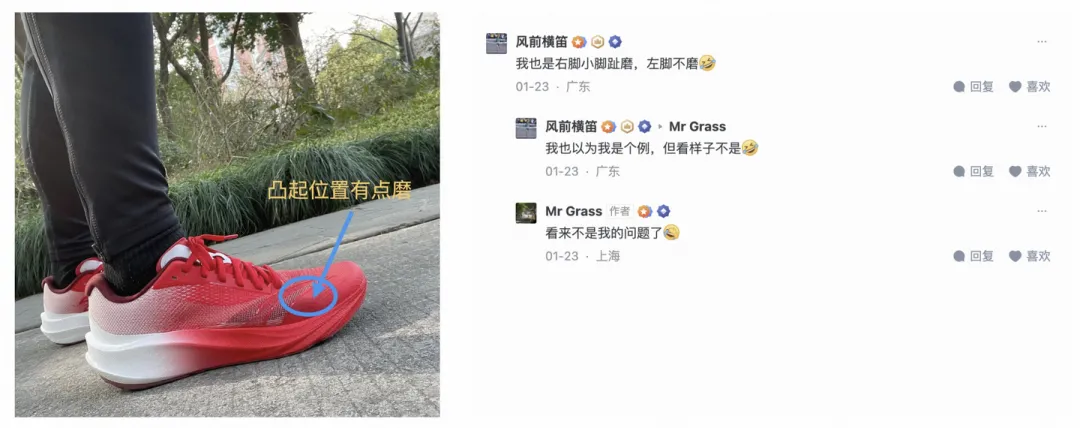Open more options for the 风前横笛 reply
The height and width of the screenshot is (428, 1080).
pyautogui.click(x=1041, y=126)
